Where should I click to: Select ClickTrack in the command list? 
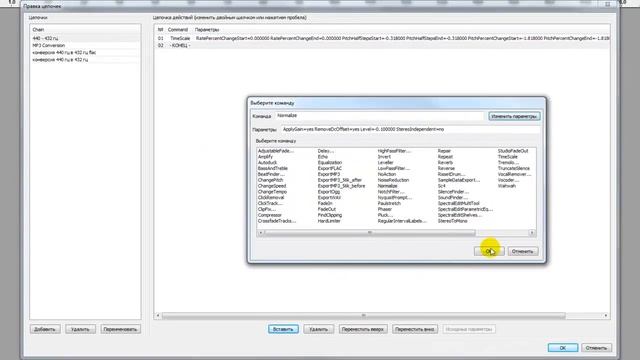270,203
